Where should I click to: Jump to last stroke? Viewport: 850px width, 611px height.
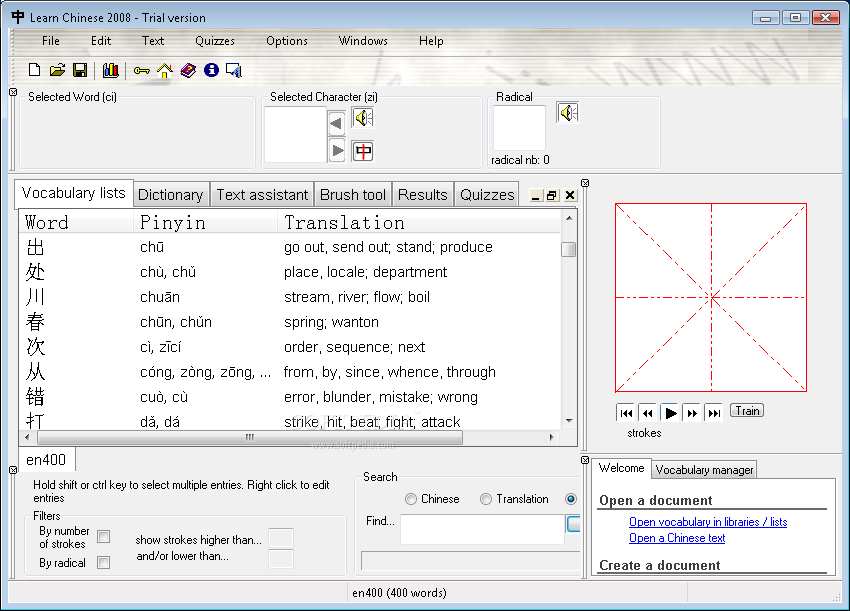pyautogui.click(x=714, y=413)
